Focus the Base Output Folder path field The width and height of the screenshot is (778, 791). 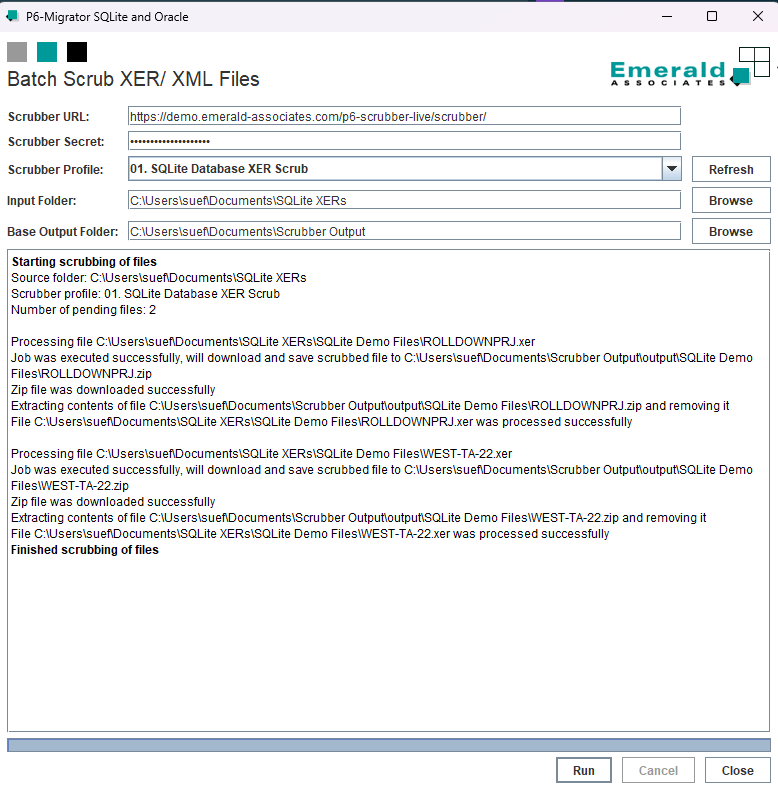tap(404, 231)
